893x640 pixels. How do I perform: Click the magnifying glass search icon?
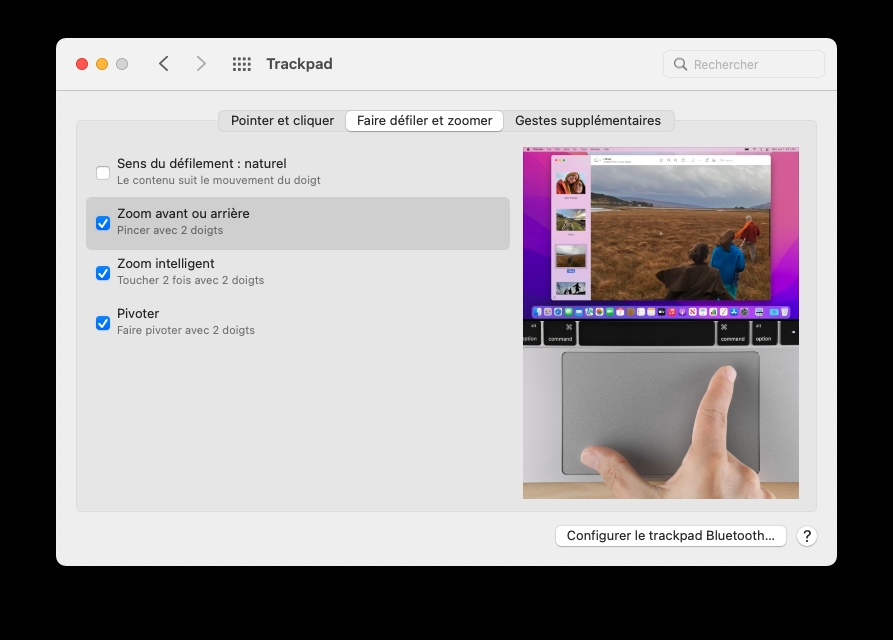[681, 64]
